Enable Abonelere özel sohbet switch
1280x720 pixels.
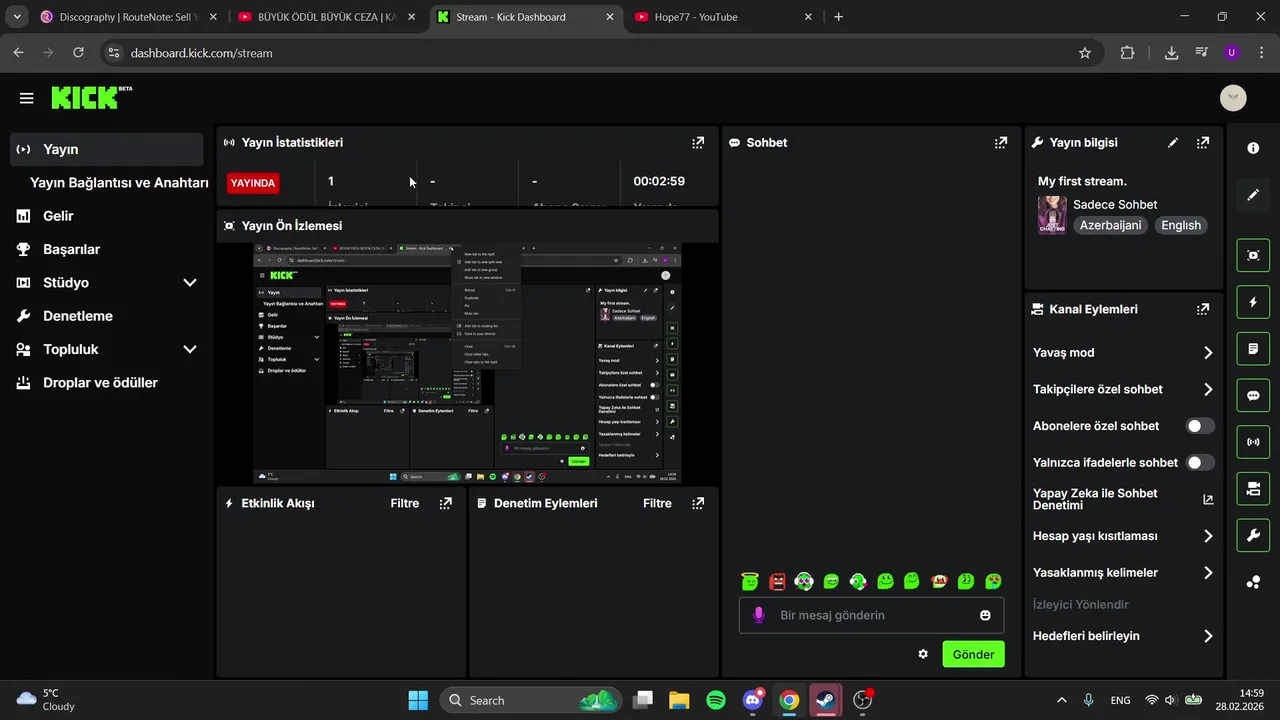tap(1200, 426)
